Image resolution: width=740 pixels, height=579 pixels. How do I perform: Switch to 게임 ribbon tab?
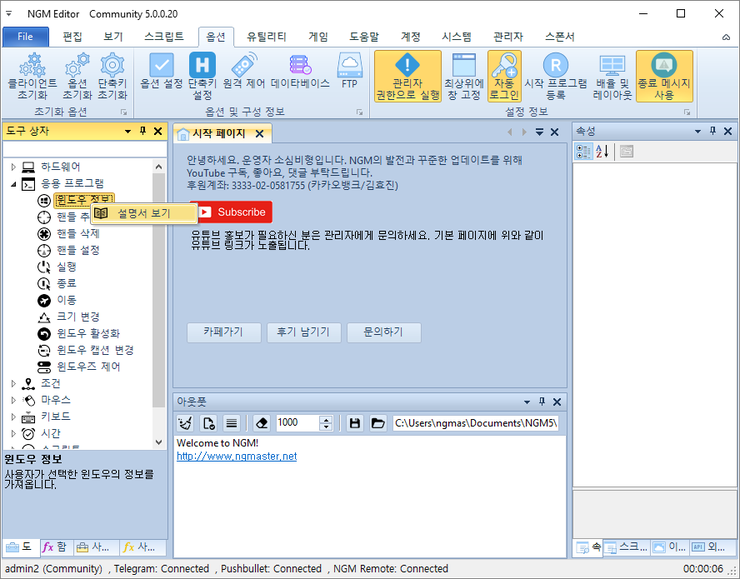tap(318, 37)
